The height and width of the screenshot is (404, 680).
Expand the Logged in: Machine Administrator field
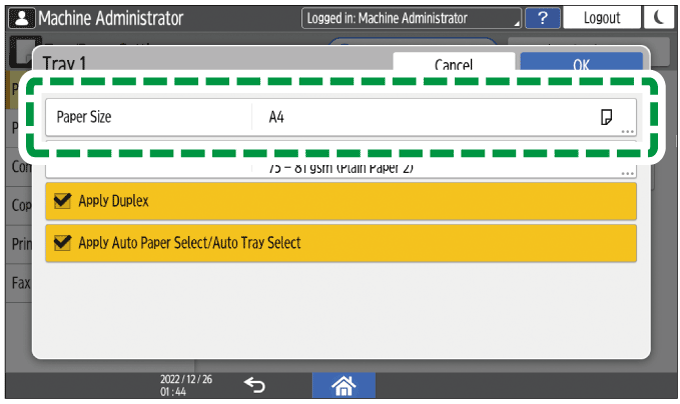tap(412, 17)
